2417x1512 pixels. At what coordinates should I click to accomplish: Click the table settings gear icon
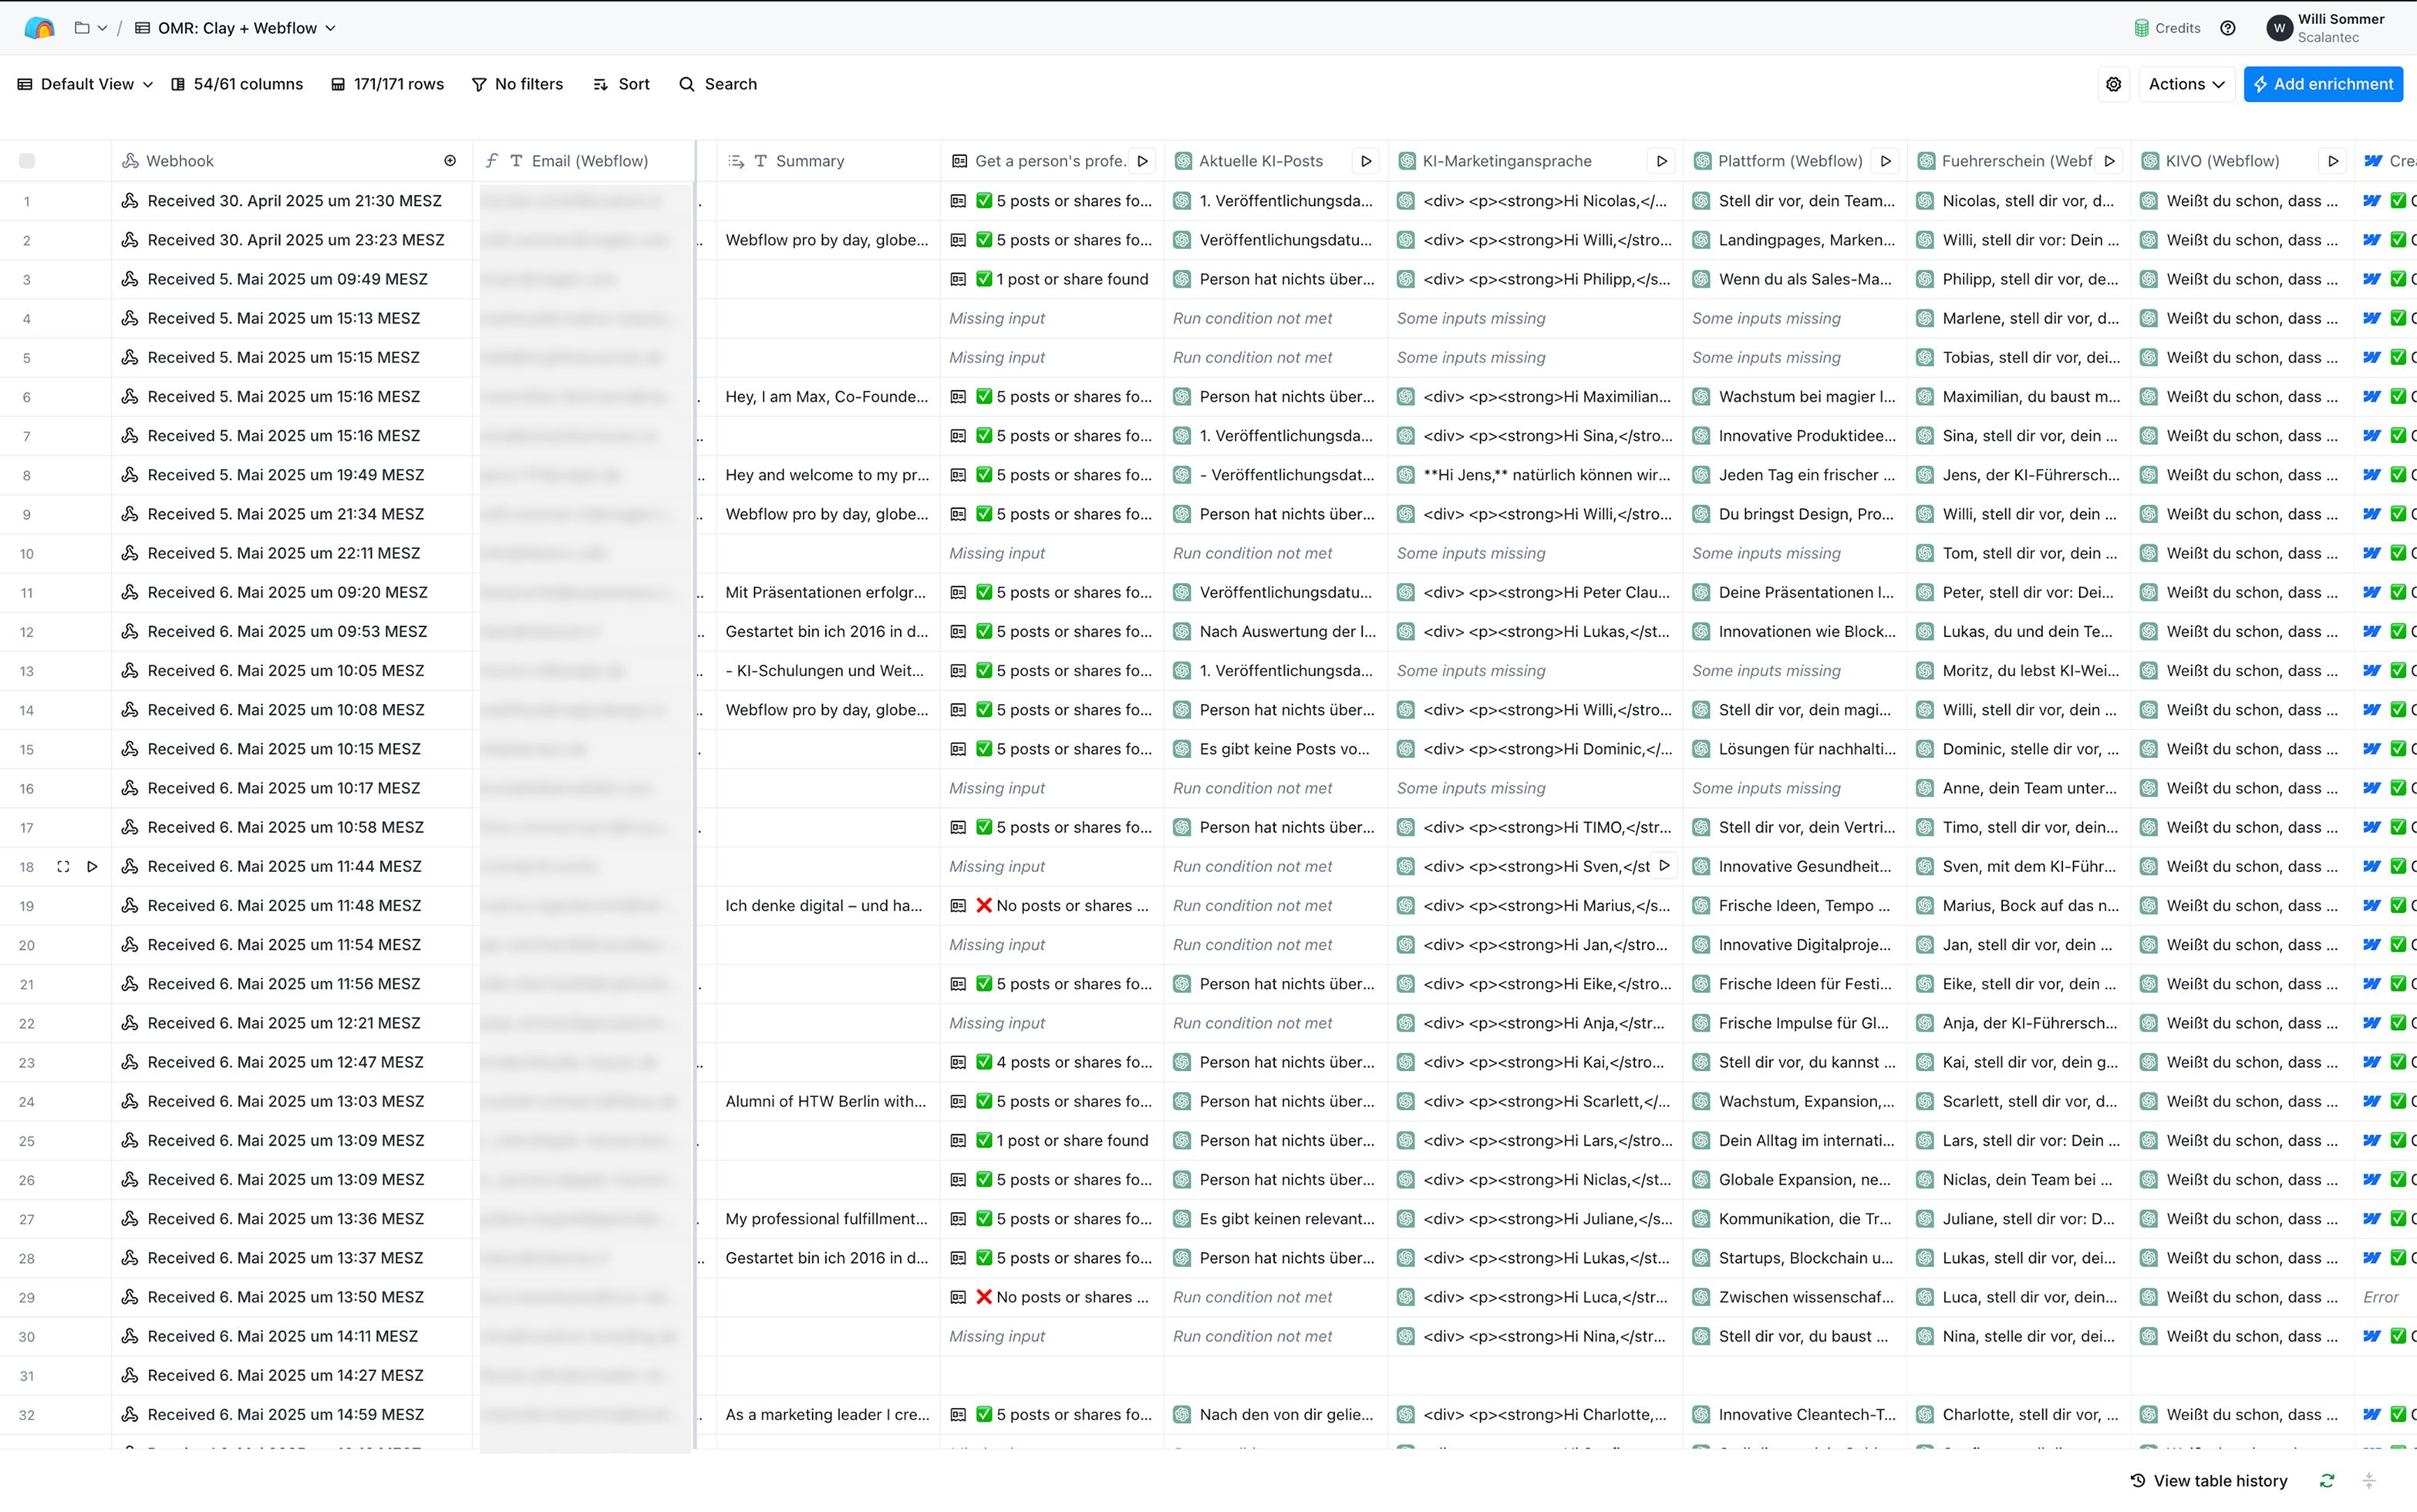pos(2113,84)
